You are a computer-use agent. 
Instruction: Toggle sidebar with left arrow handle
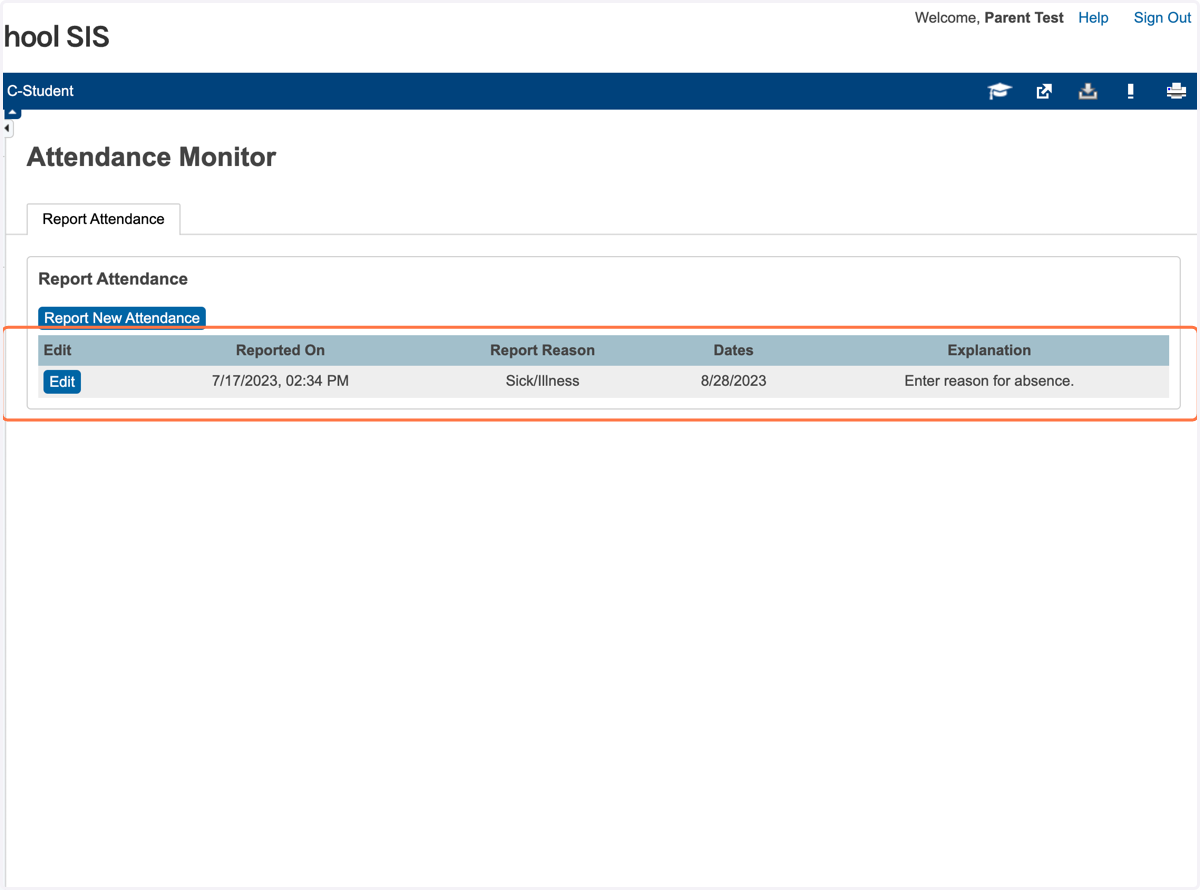point(8,129)
